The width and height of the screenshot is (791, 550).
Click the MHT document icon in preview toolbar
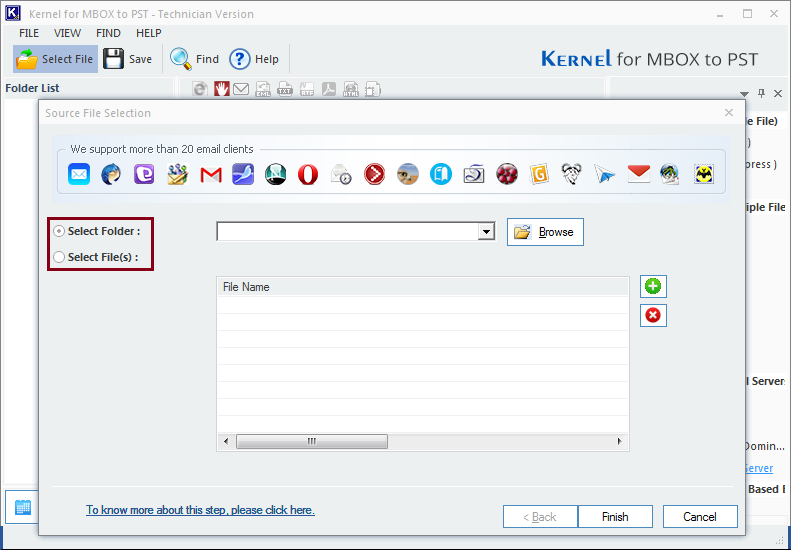click(372, 89)
